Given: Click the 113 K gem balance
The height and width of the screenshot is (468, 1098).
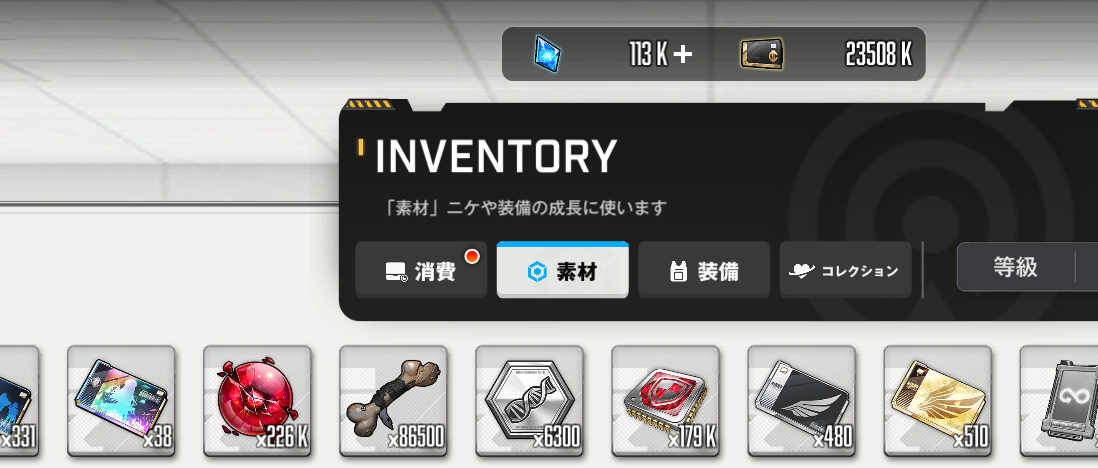Looking at the screenshot, I should (648, 55).
